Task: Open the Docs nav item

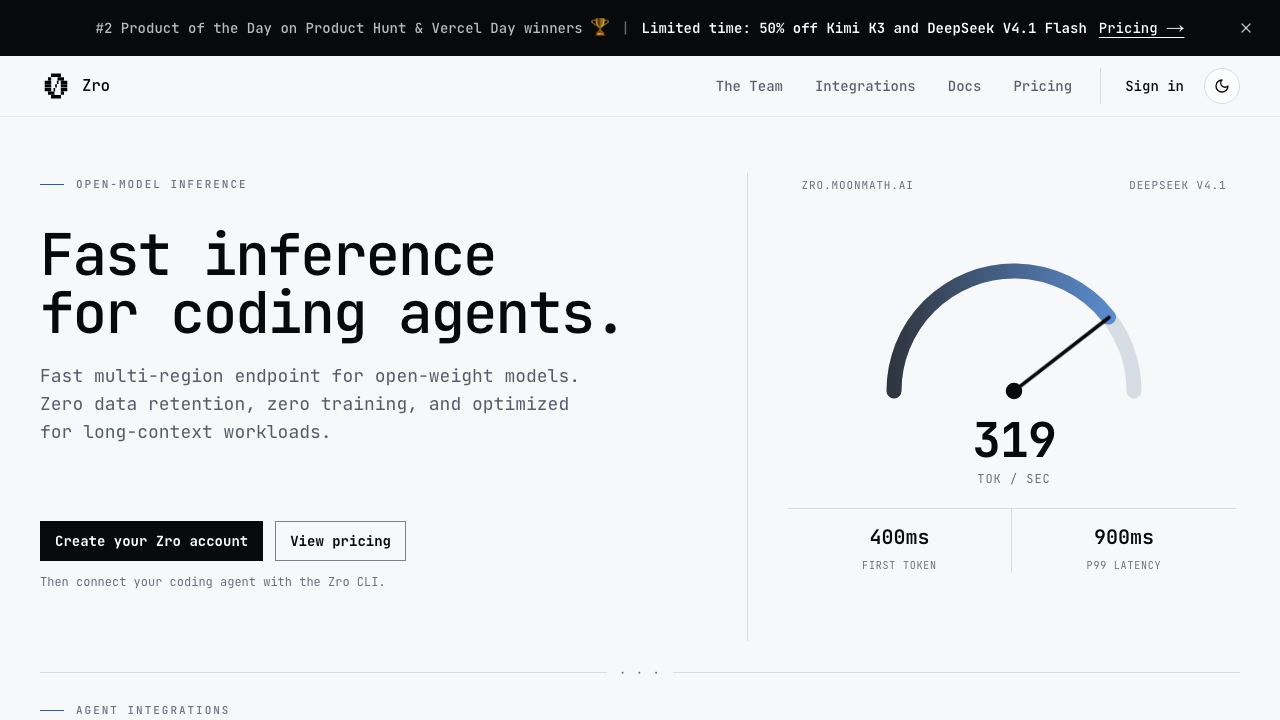Action: [x=964, y=86]
